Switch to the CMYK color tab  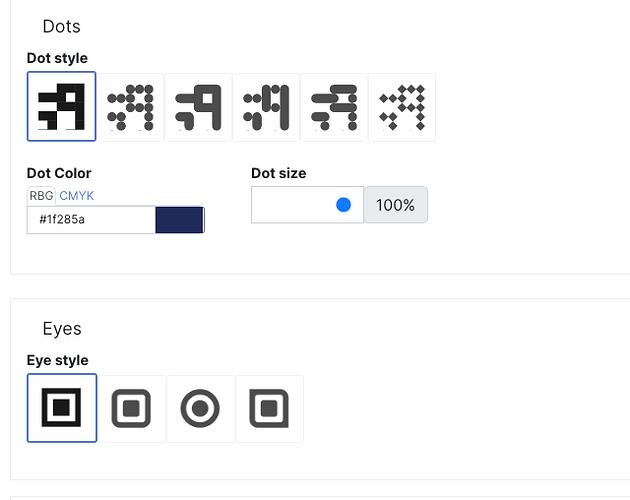77,196
